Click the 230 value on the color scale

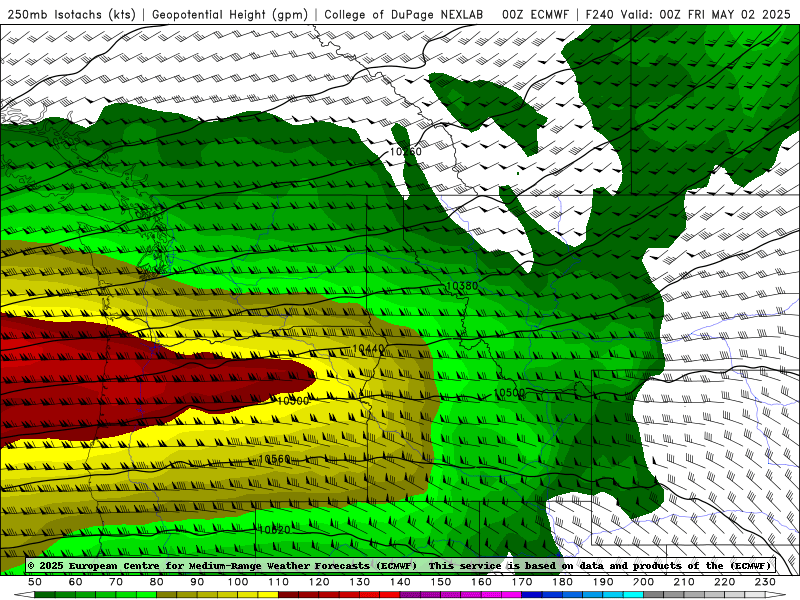tap(765, 582)
